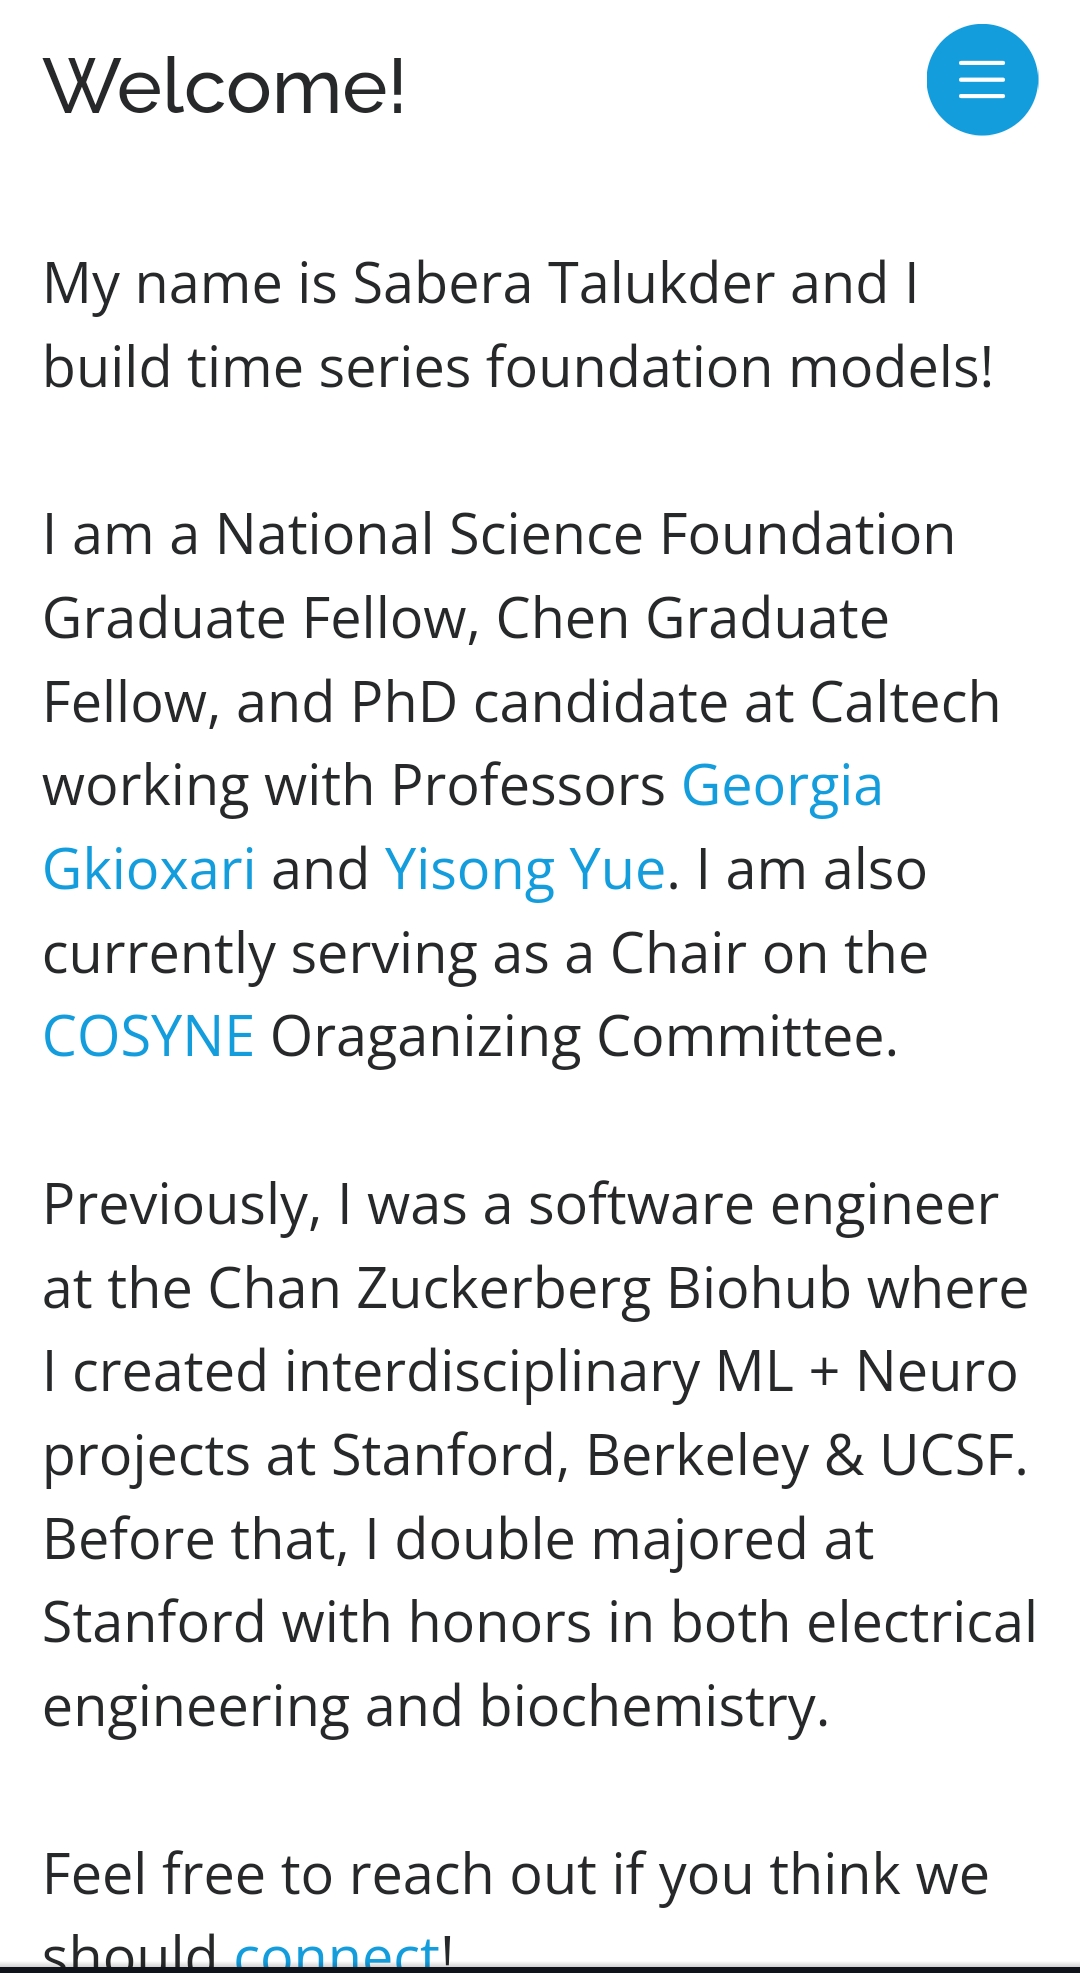Click the Welcome! heading
Image resolution: width=1080 pixels, height=1973 pixels.
pyautogui.click(x=225, y=88)
